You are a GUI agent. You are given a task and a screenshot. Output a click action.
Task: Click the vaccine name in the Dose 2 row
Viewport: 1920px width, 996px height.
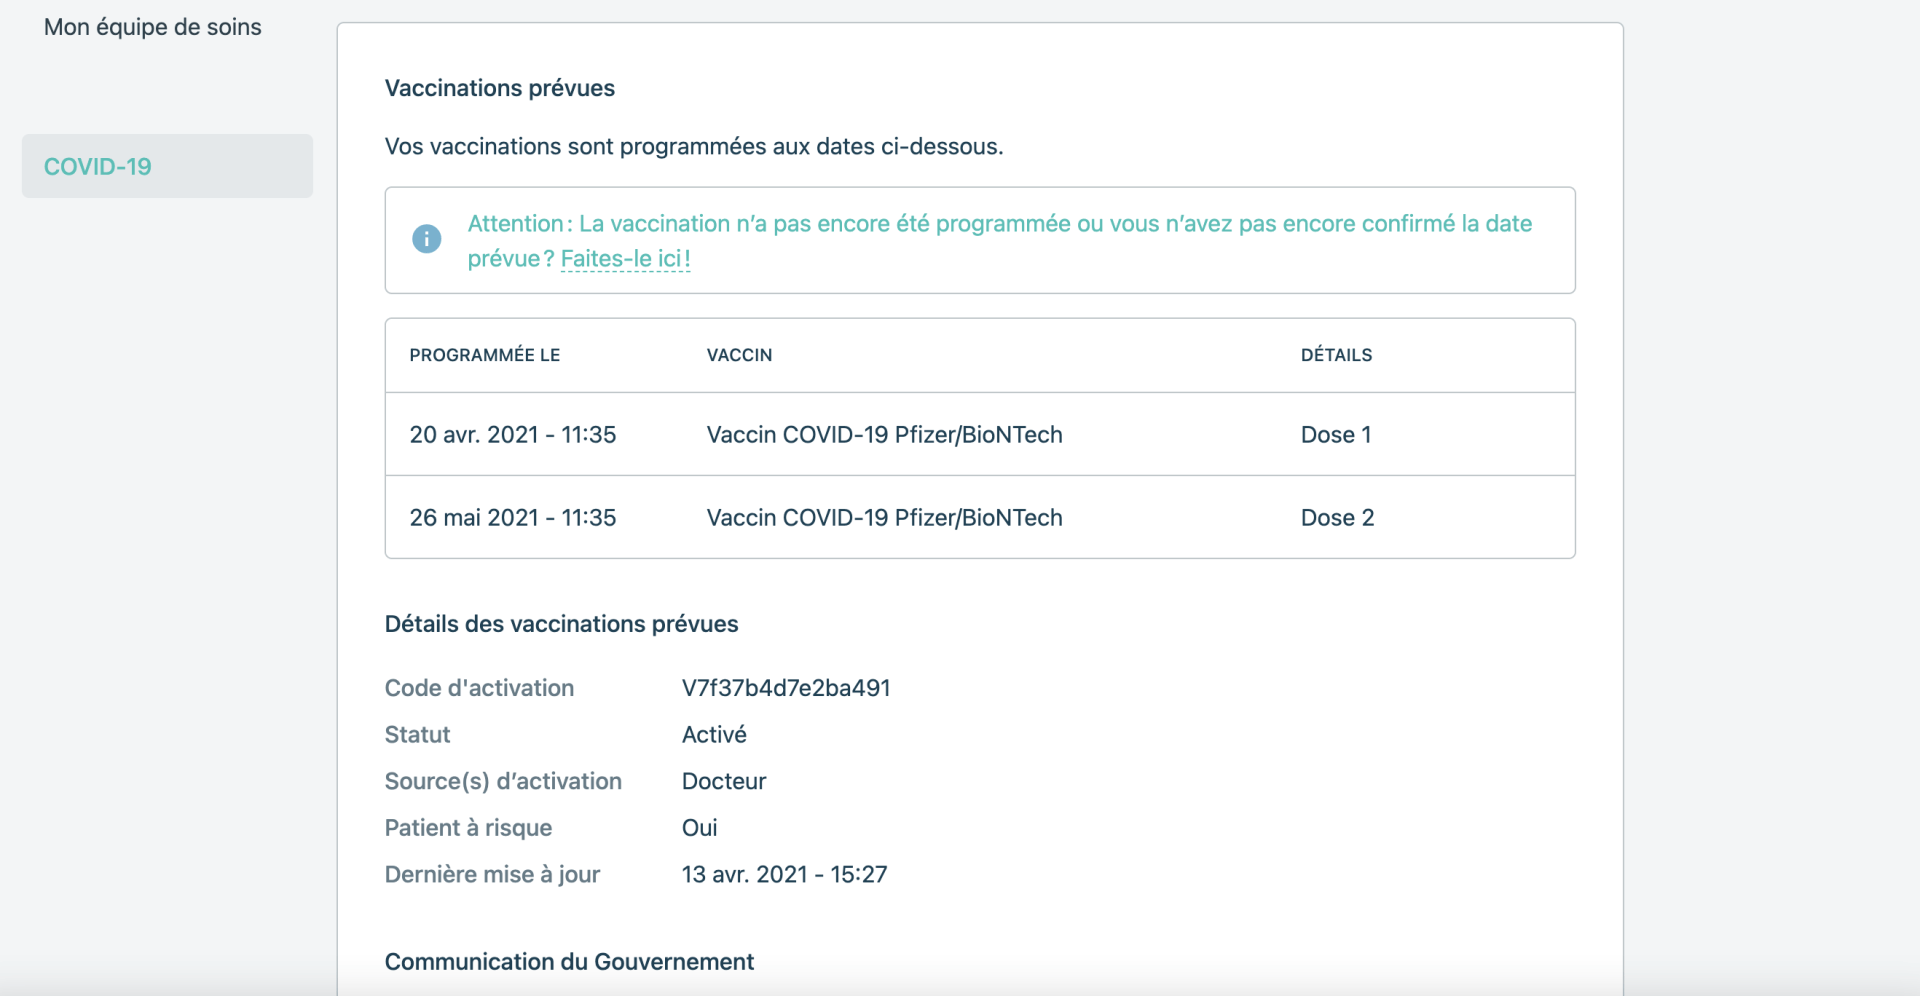click(x=885, y=517)
